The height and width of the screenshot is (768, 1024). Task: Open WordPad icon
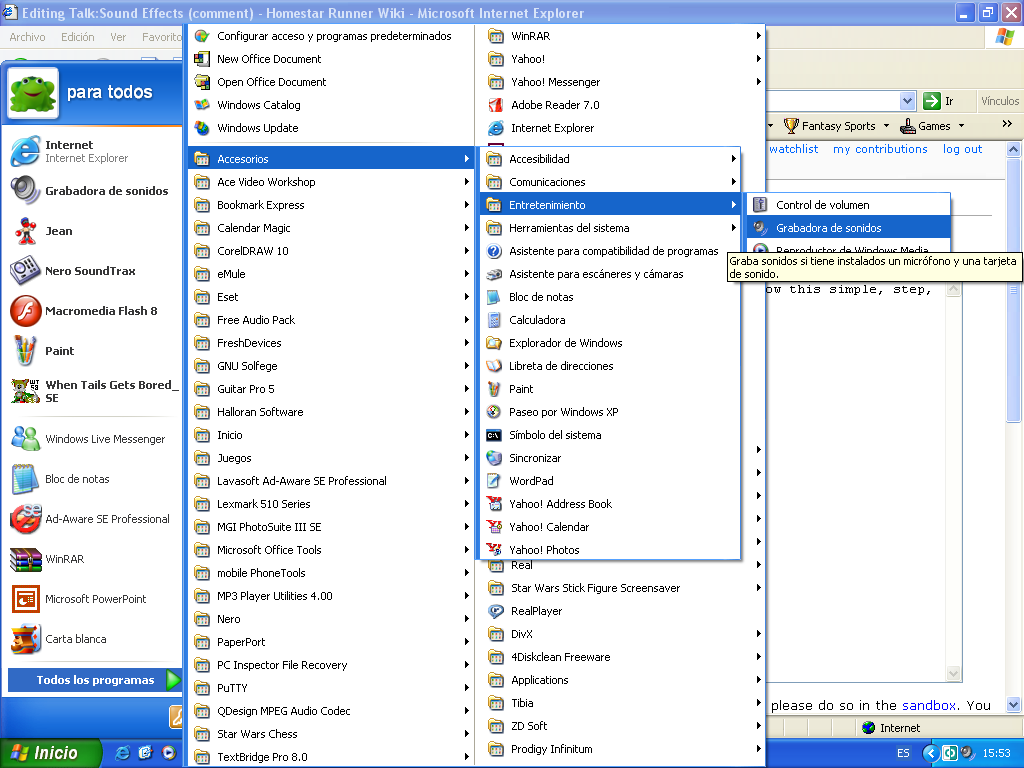pyautogui.click(x=494, y=481)
